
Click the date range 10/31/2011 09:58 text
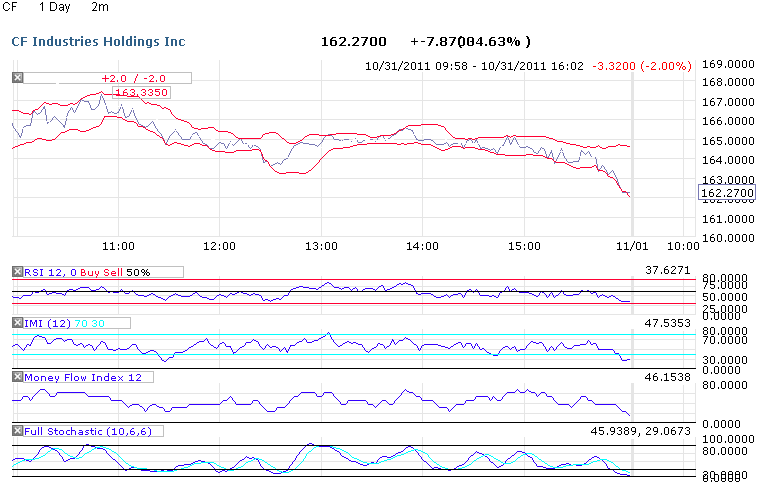(x=416, y=66)
